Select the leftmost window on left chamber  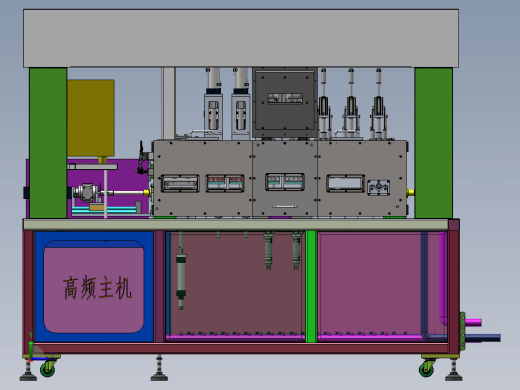tap(180, 183)
